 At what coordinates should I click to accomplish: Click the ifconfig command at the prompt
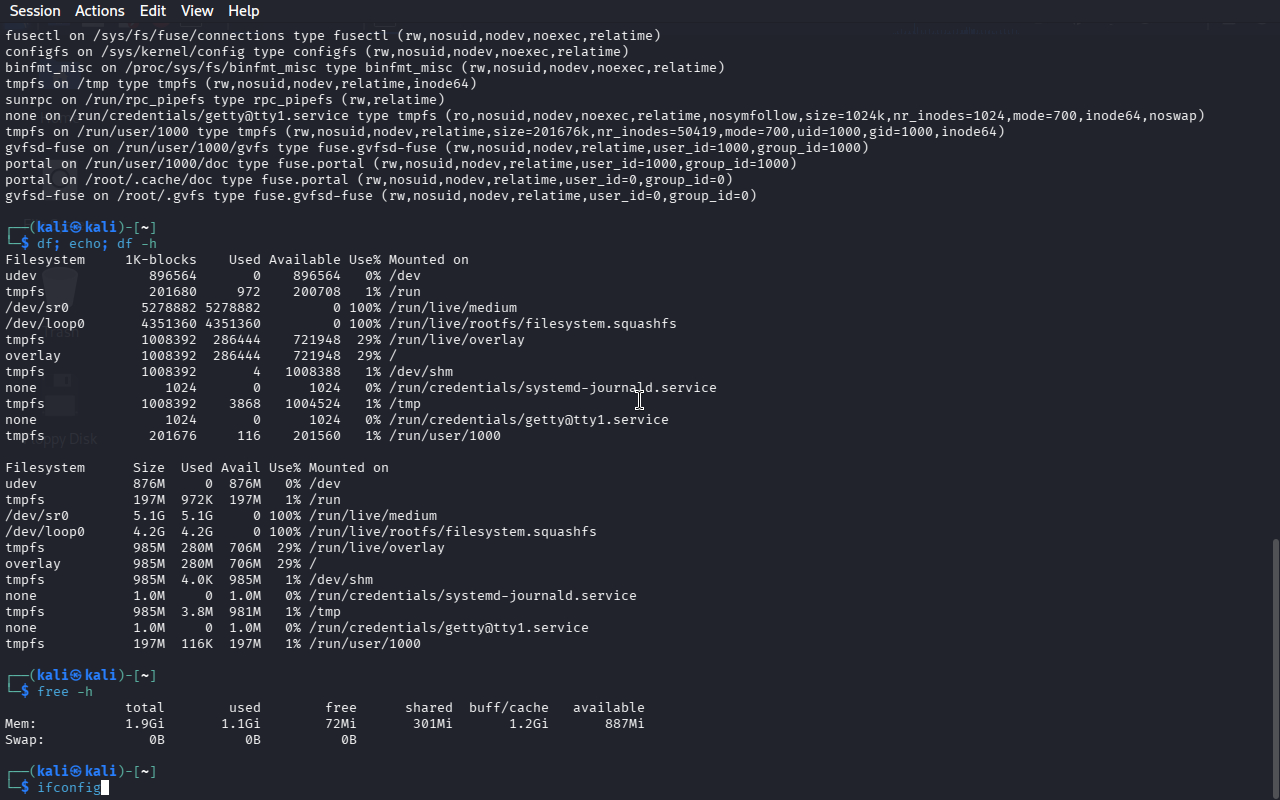point(68,788)
